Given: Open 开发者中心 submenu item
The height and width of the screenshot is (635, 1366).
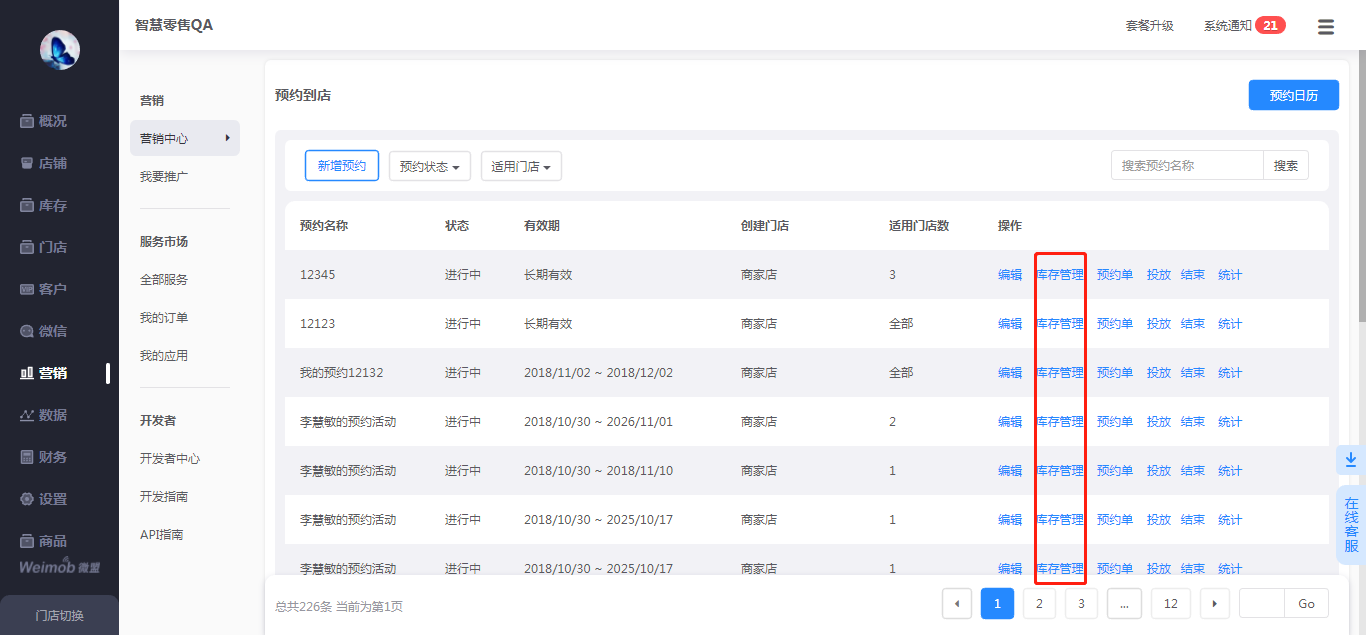Looking at the screenshot, I should pyautogui.click(x=170, y=459).
